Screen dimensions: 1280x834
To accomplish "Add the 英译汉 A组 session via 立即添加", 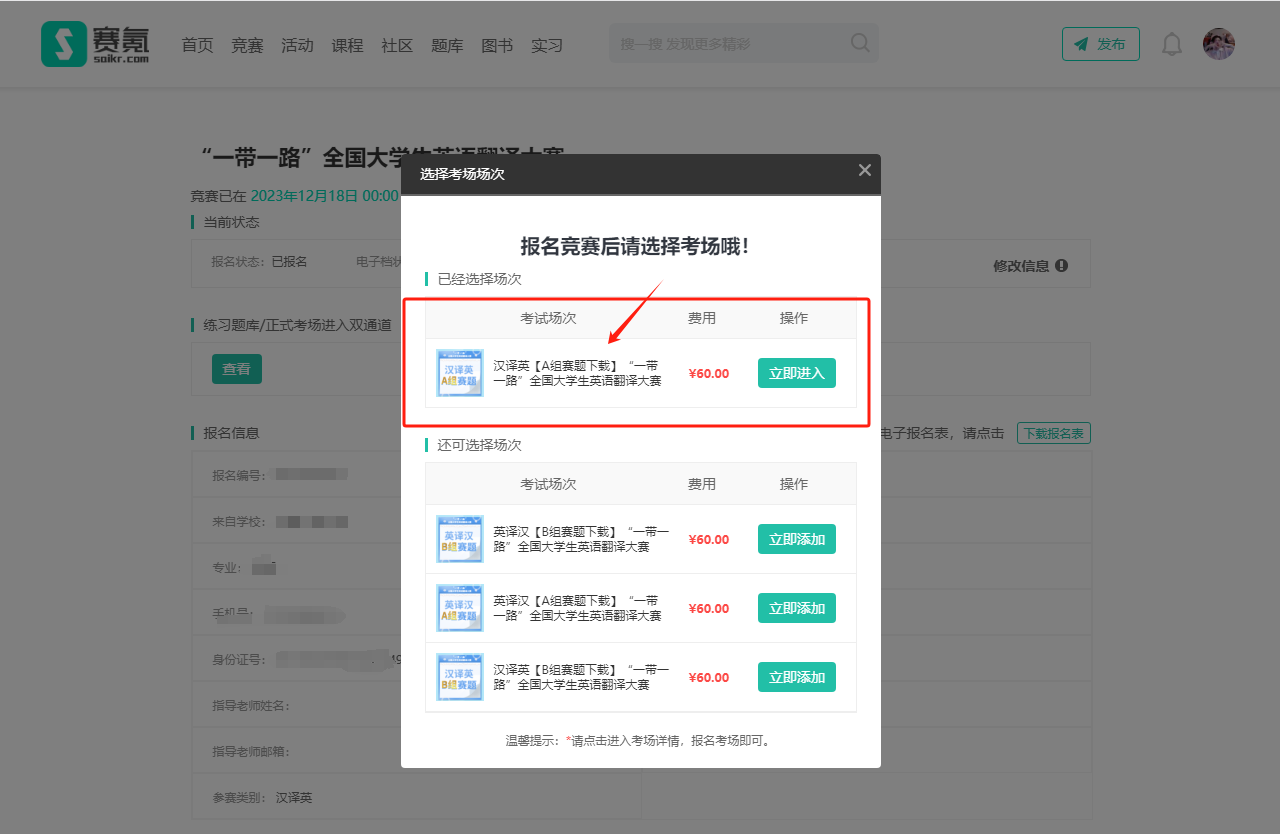I will tap(796, 609).
